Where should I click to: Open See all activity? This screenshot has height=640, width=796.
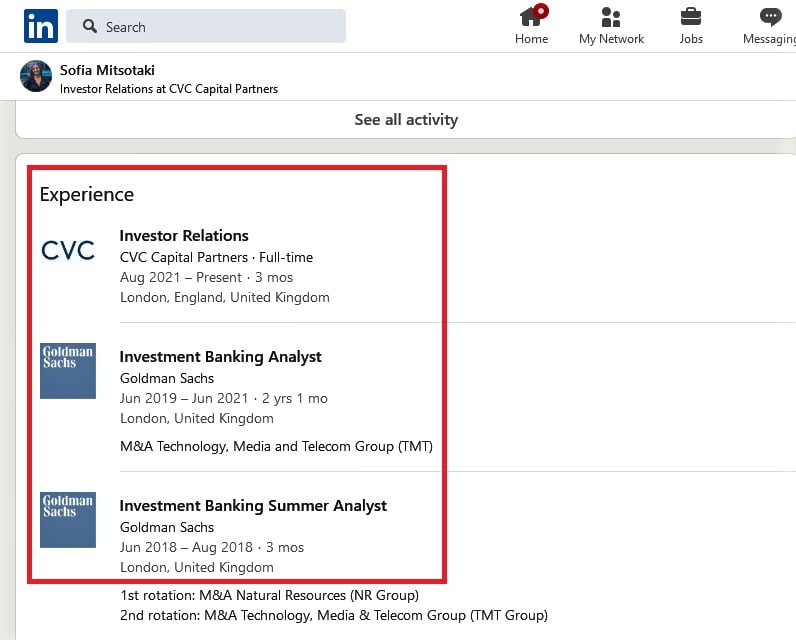406,120
